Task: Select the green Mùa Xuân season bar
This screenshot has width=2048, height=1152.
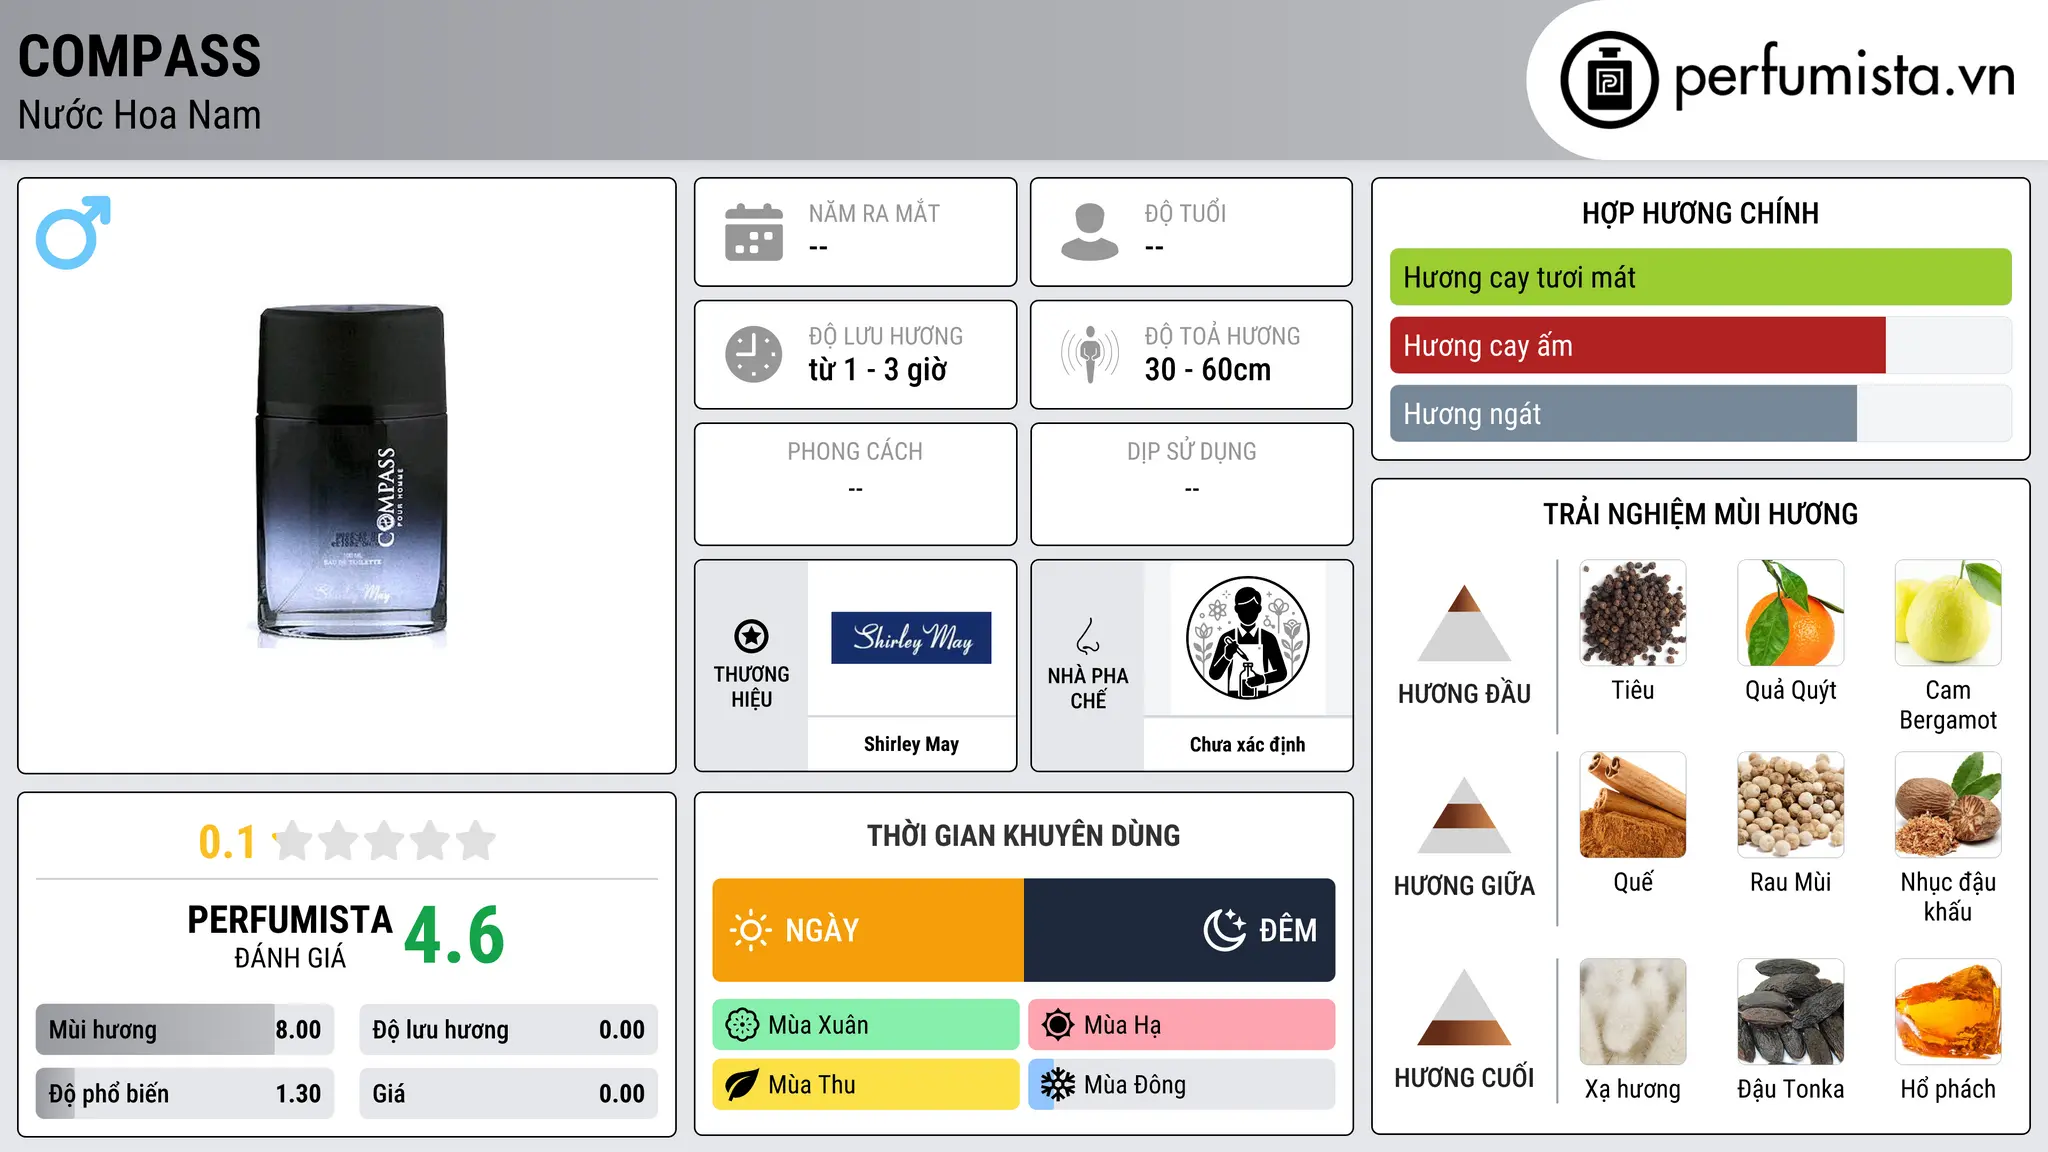Action: [x=866, y=1025]
